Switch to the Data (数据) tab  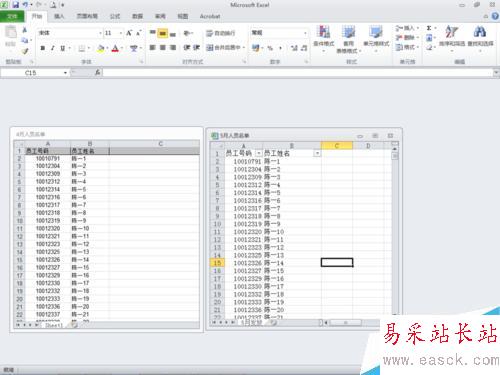click(x=137, y=16)
